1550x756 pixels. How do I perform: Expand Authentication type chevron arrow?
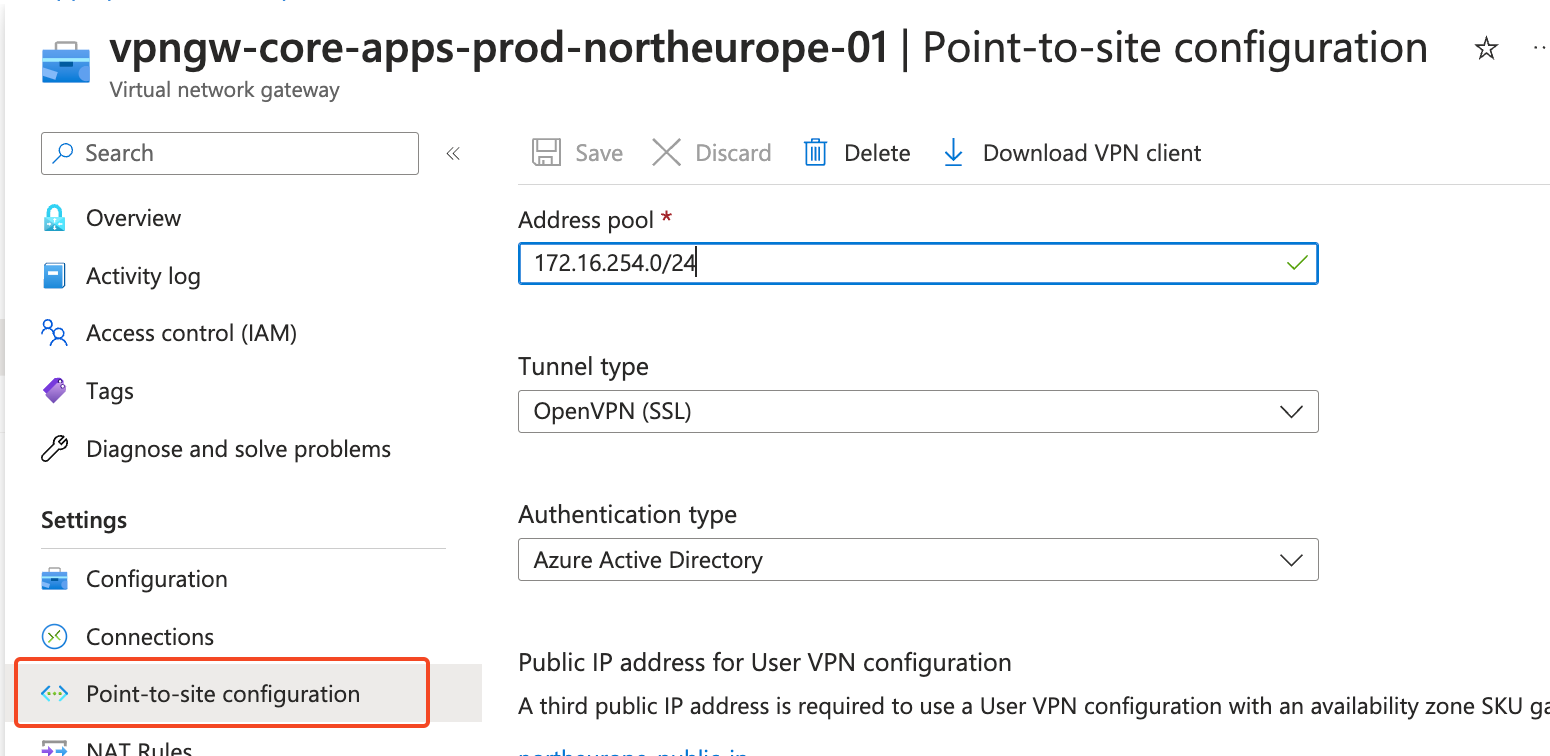point(1291,560)
